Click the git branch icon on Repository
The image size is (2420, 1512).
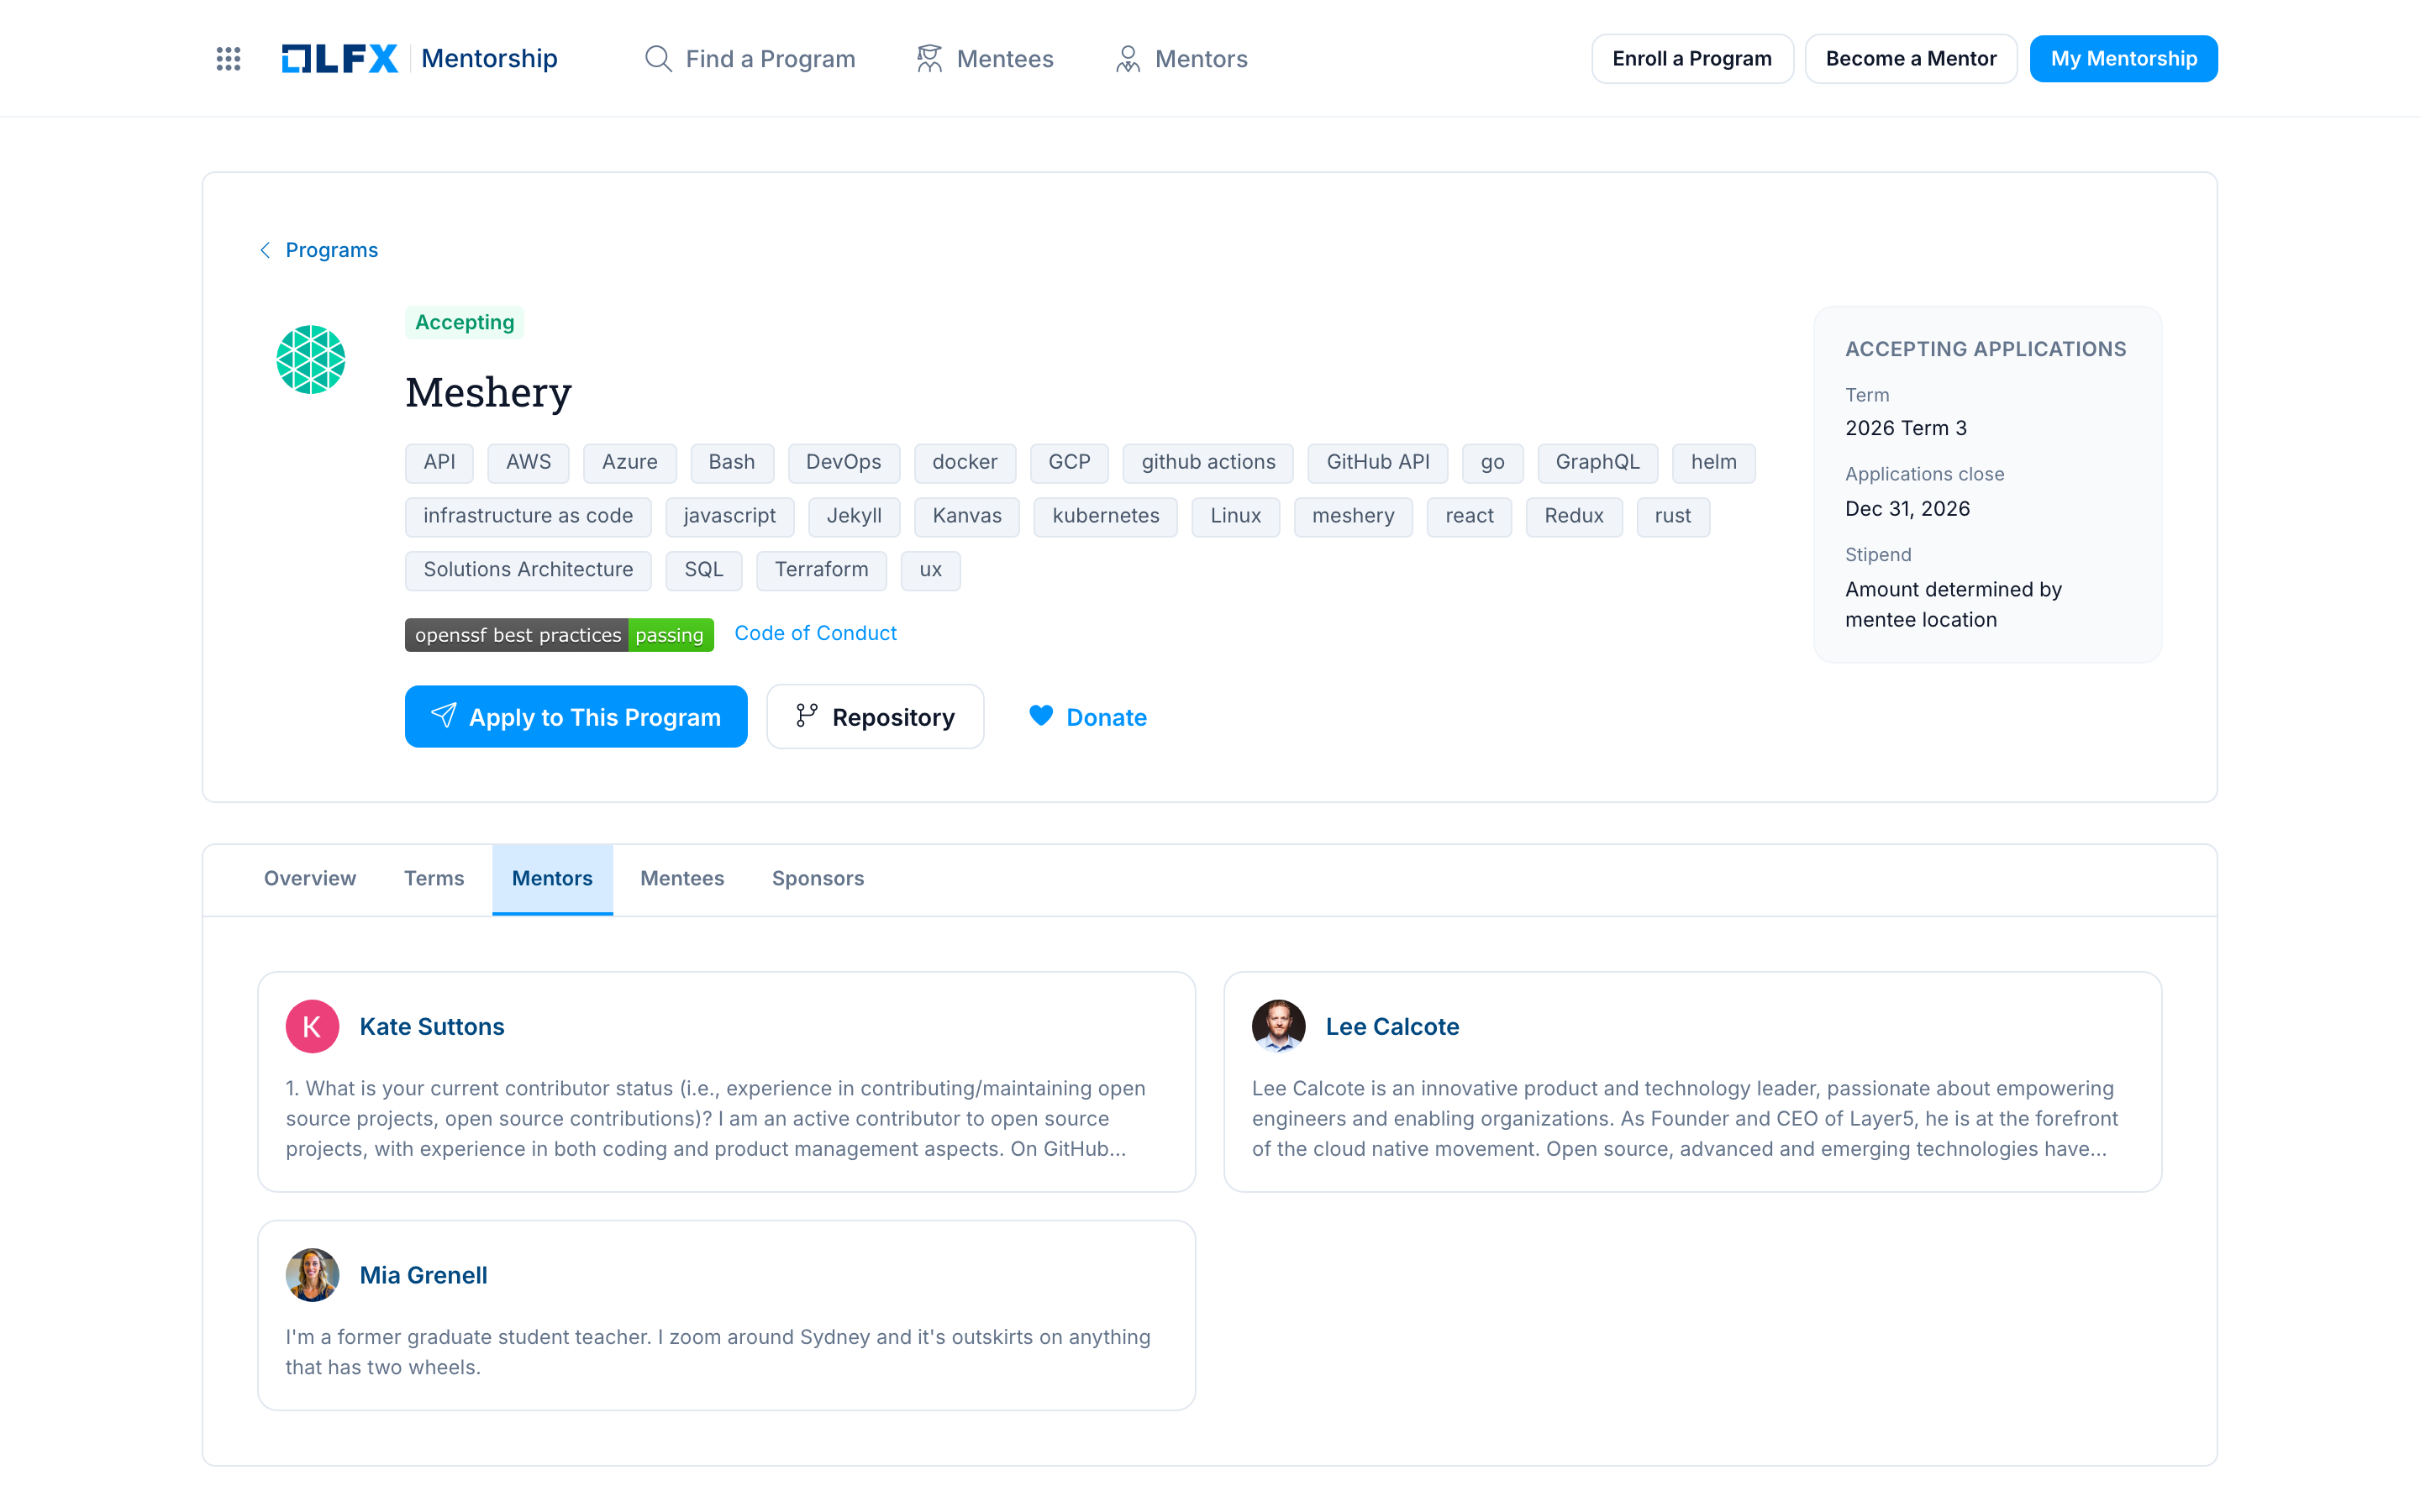(807, 716)
